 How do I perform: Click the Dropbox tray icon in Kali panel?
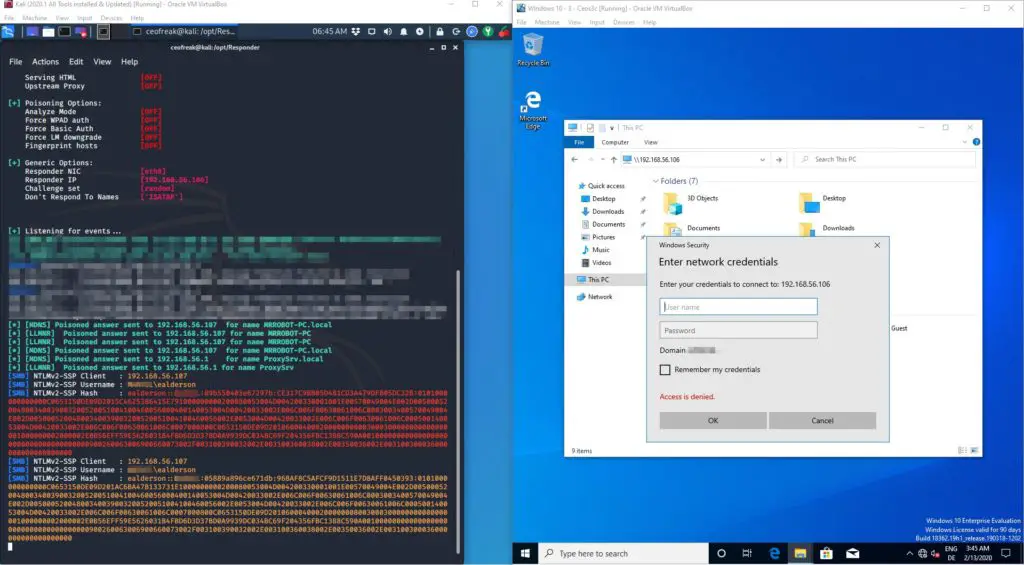pyautogui.click(x=356, y=31)
